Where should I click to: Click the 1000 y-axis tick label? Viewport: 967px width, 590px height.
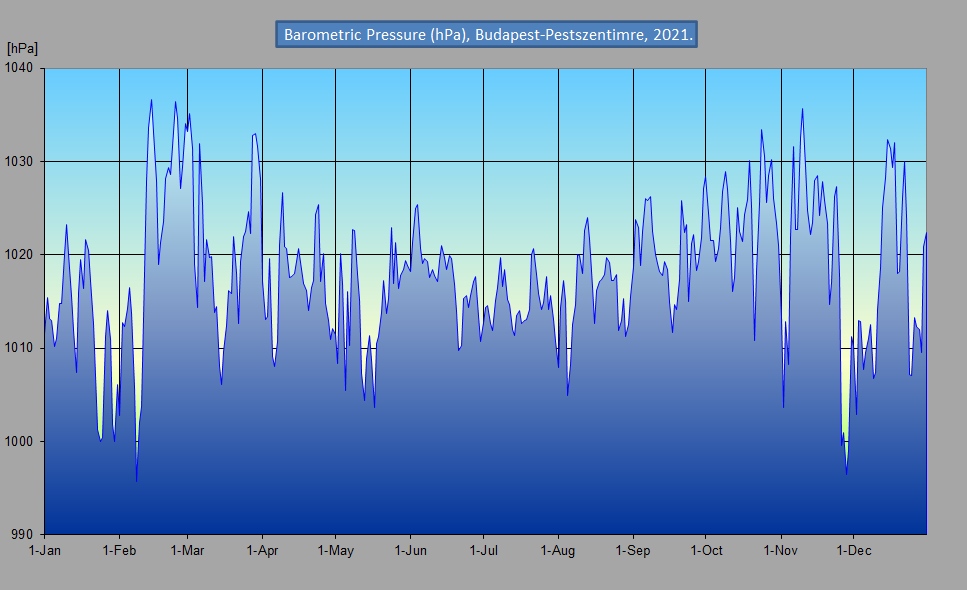tap(20, 441)
